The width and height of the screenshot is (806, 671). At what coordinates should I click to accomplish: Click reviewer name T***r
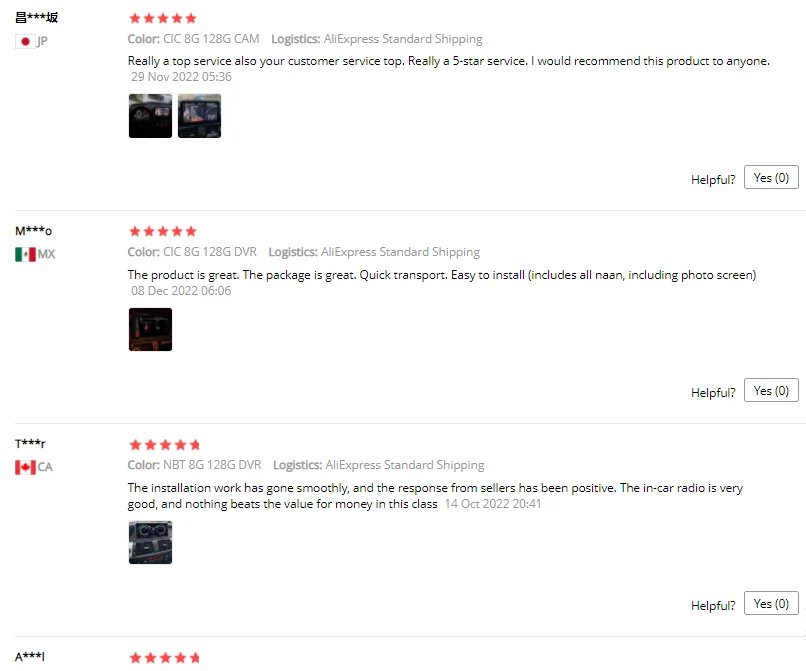30,444
